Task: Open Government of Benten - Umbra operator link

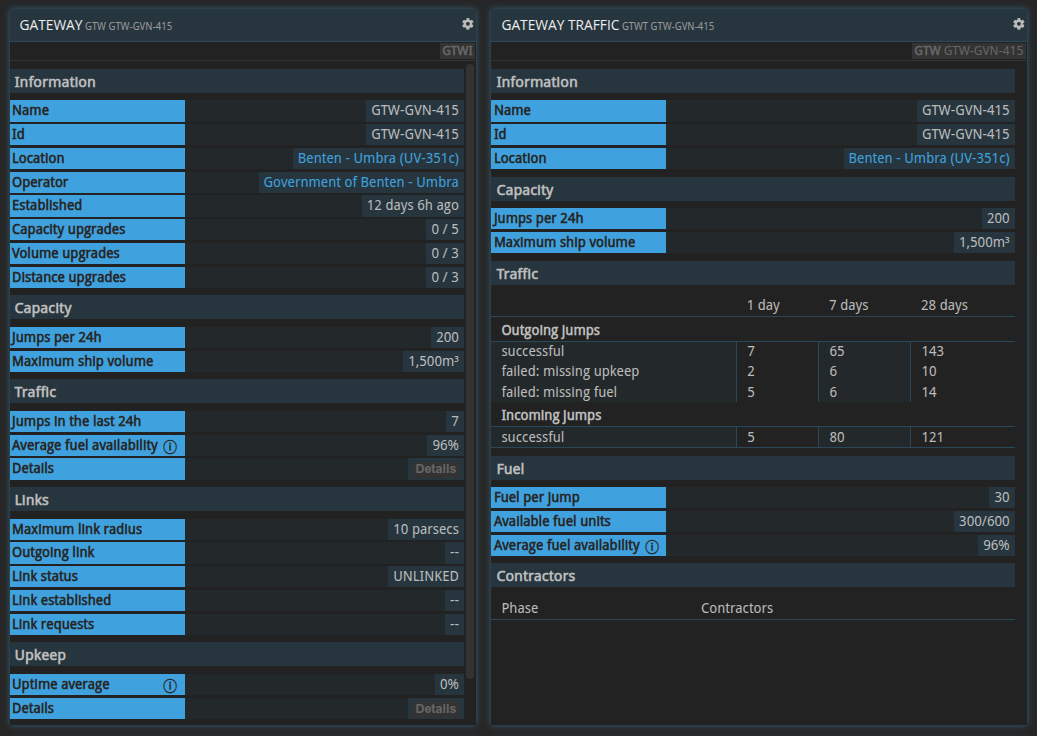Action: pyautogui.click(x=360, y=182)
